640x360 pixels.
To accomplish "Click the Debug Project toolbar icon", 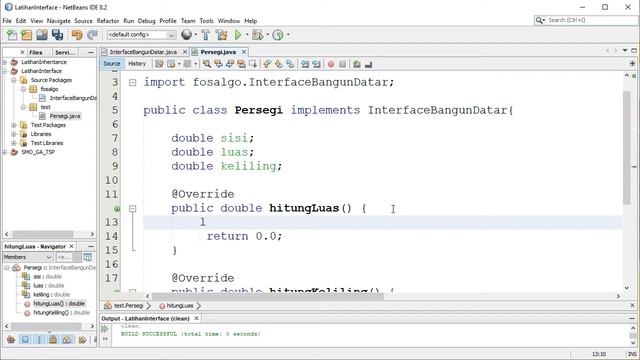I will click(x=258, y=35).
